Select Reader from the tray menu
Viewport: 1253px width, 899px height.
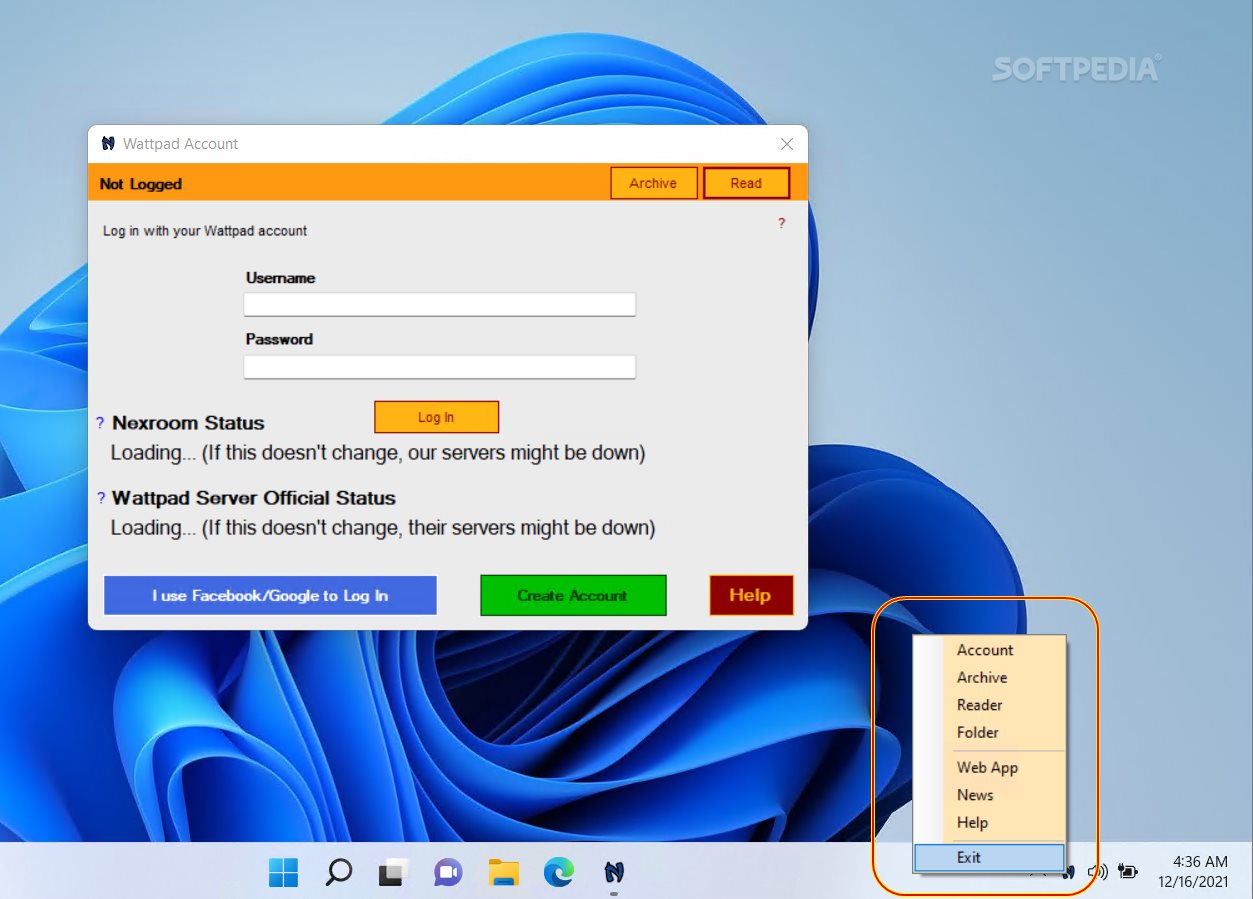pos(980,705)
